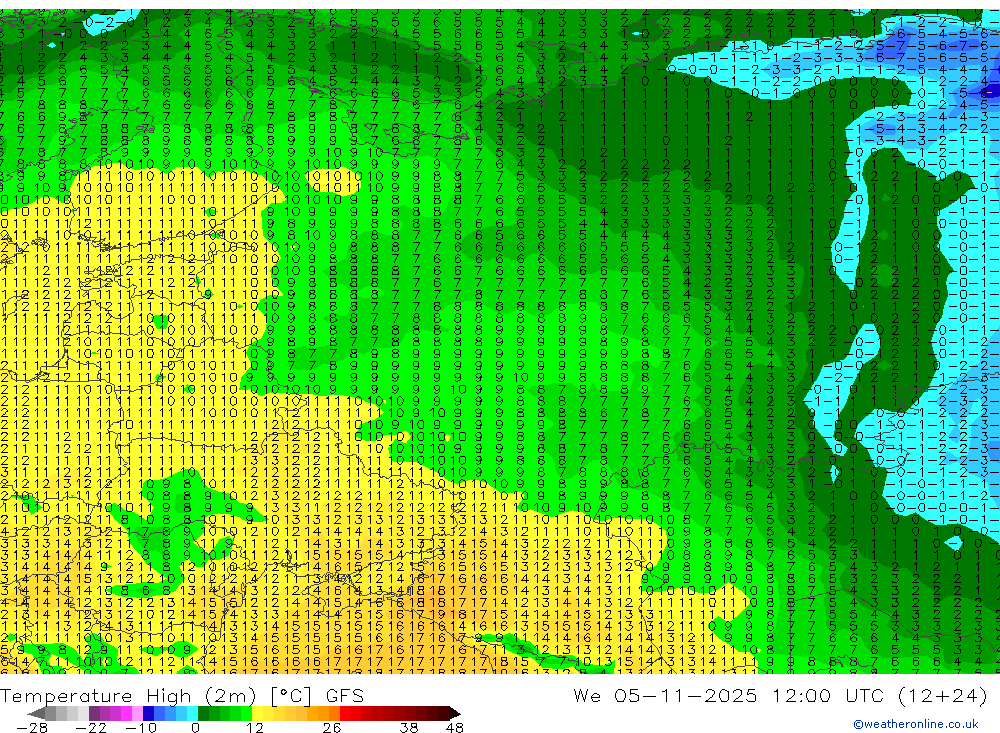This screenshot has width=1000, height=733.
Task: Click the 0 legend label
Action: coord(195,728)
